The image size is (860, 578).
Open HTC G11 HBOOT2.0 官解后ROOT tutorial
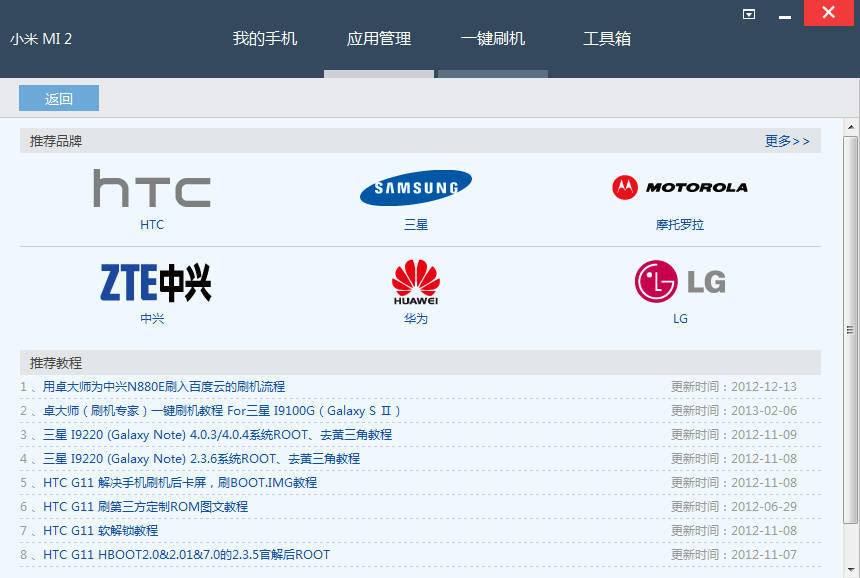pyautogui.click(x=186, y=555)
